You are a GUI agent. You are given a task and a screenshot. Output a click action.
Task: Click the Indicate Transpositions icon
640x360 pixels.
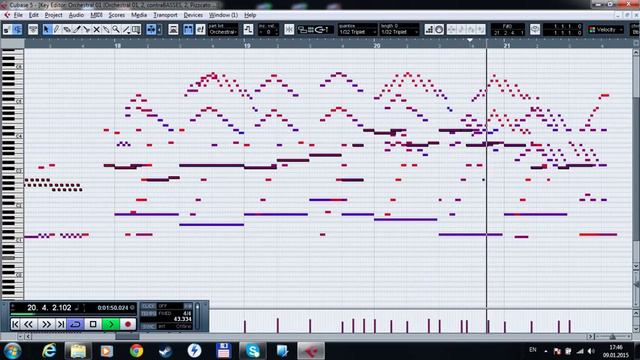(248, 30)
